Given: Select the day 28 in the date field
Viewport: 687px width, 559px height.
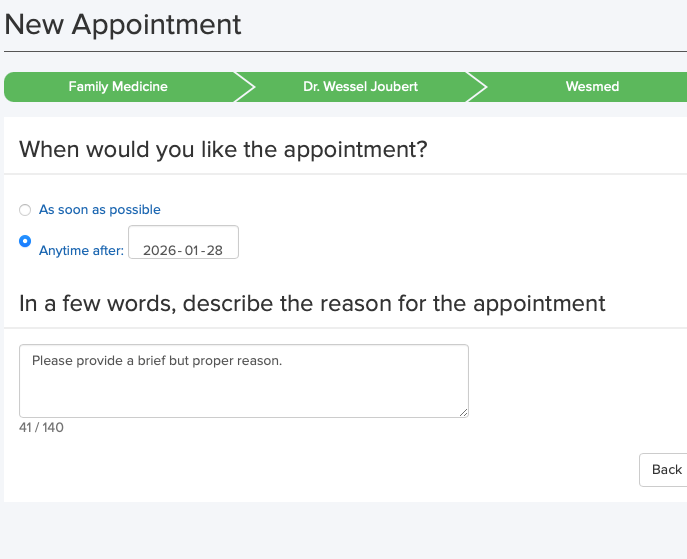Looking at the screenshot, I should pyautogui.click(x=213, y=250).
